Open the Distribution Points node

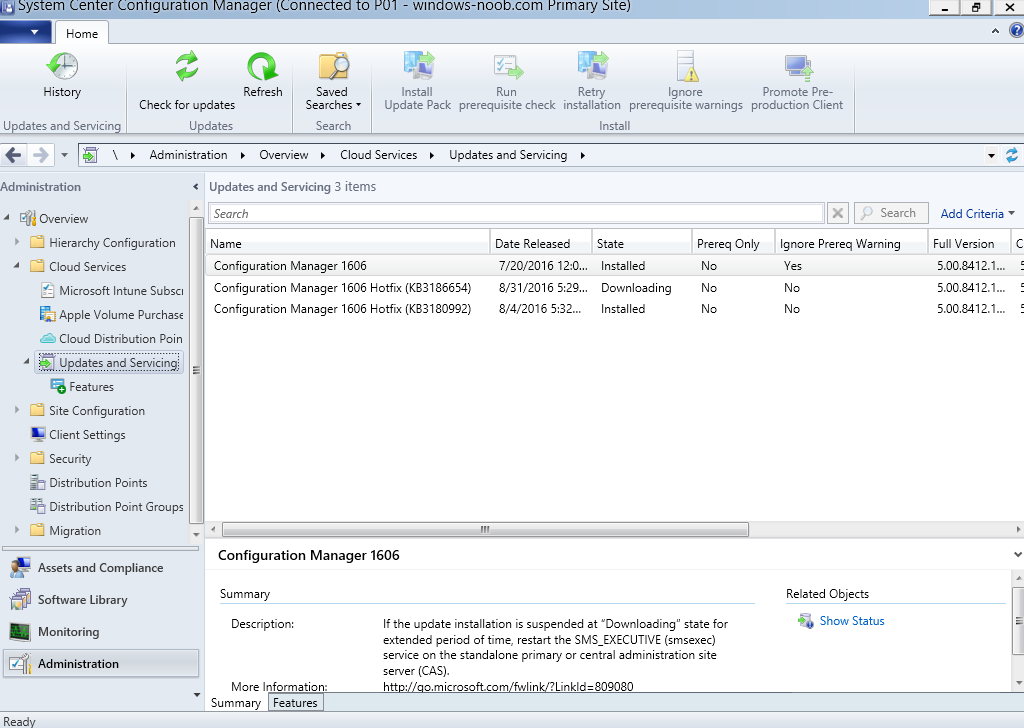click(89, 483)
